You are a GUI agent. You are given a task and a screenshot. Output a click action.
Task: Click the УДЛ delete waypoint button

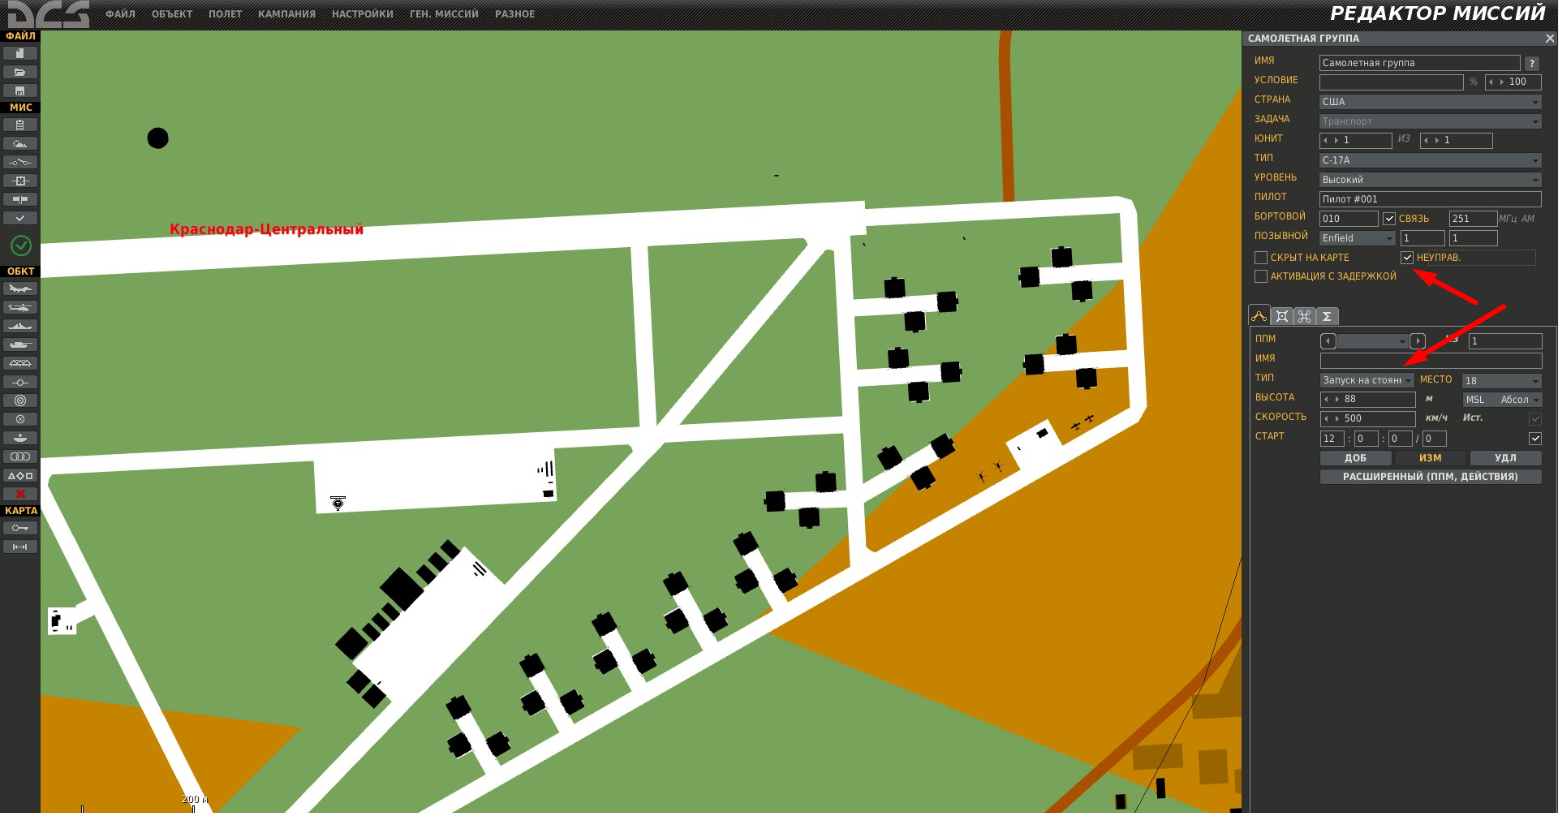click(1506, 458)
